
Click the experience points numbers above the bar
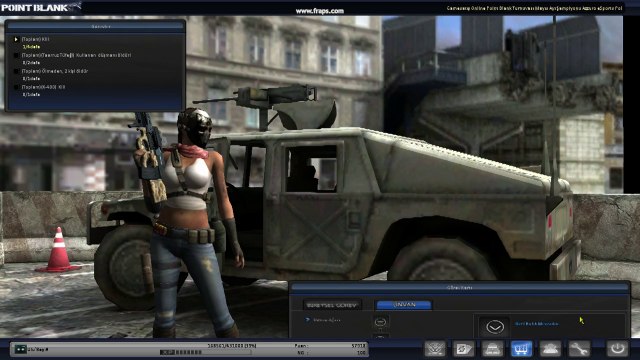(231, 346)
